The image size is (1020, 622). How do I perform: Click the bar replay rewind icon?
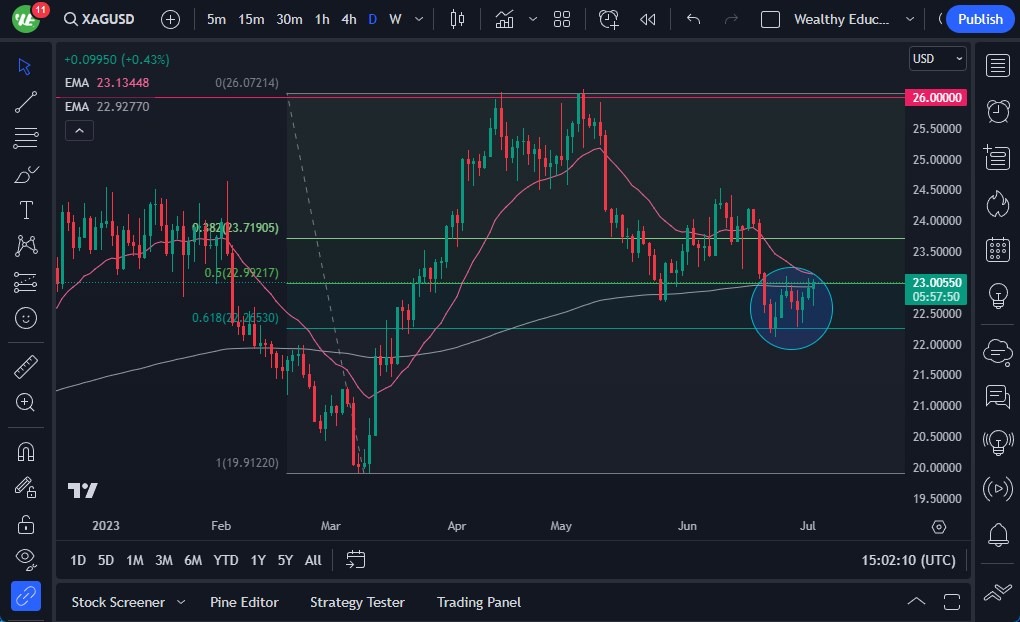(x=648, y=19)
